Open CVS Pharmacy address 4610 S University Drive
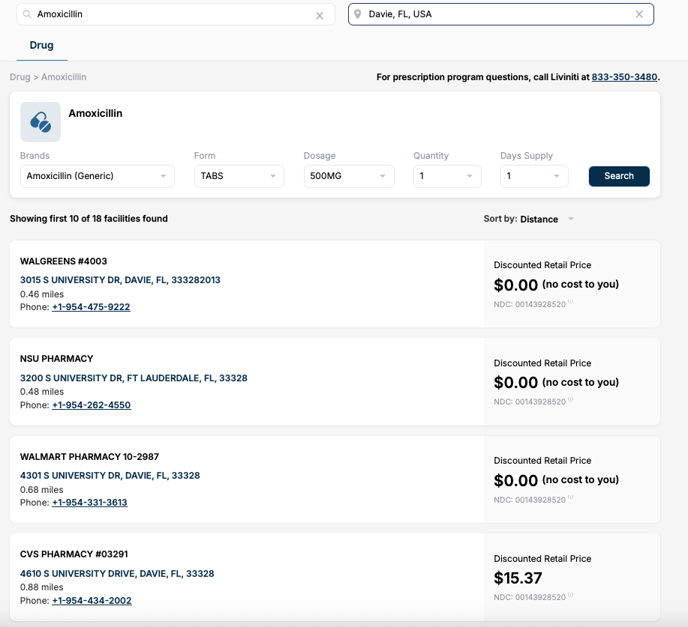688x627 pixels. pyautogui.click(x=117, y=574)
